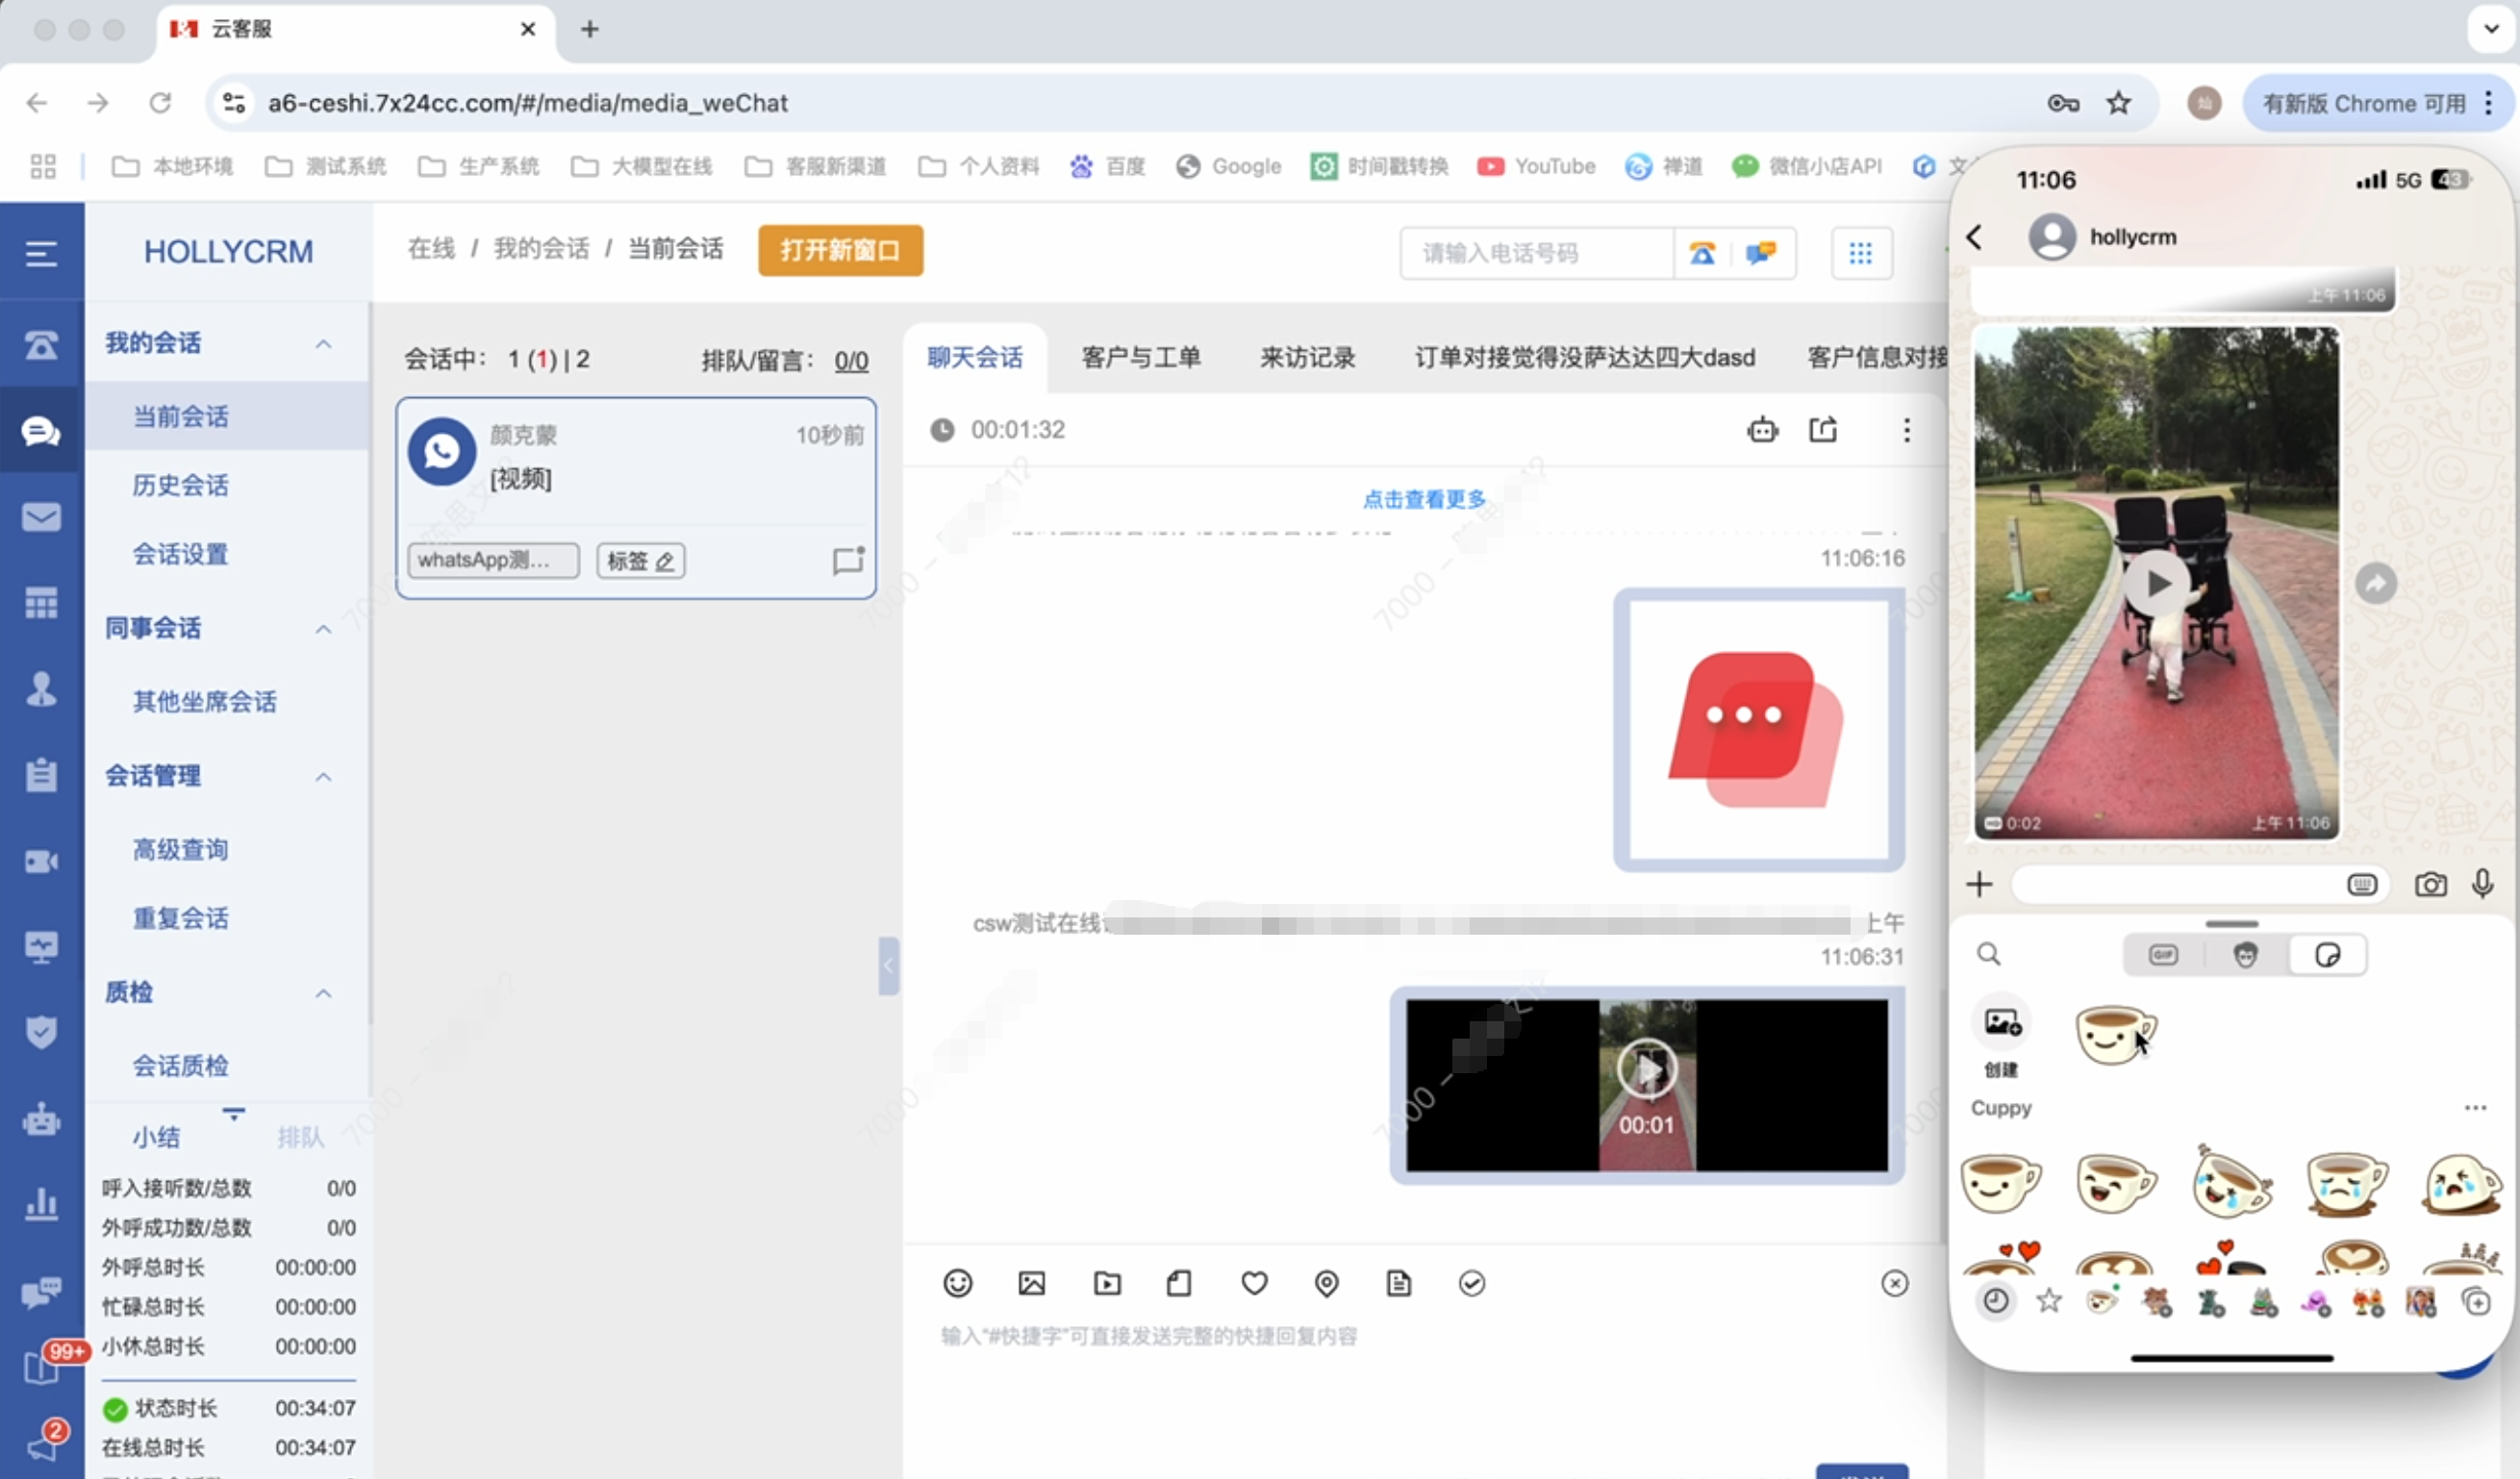The image size is (2520, 1479).
Task: Click the transfer session icon in chat header
Action: (x=1823, y=430)
